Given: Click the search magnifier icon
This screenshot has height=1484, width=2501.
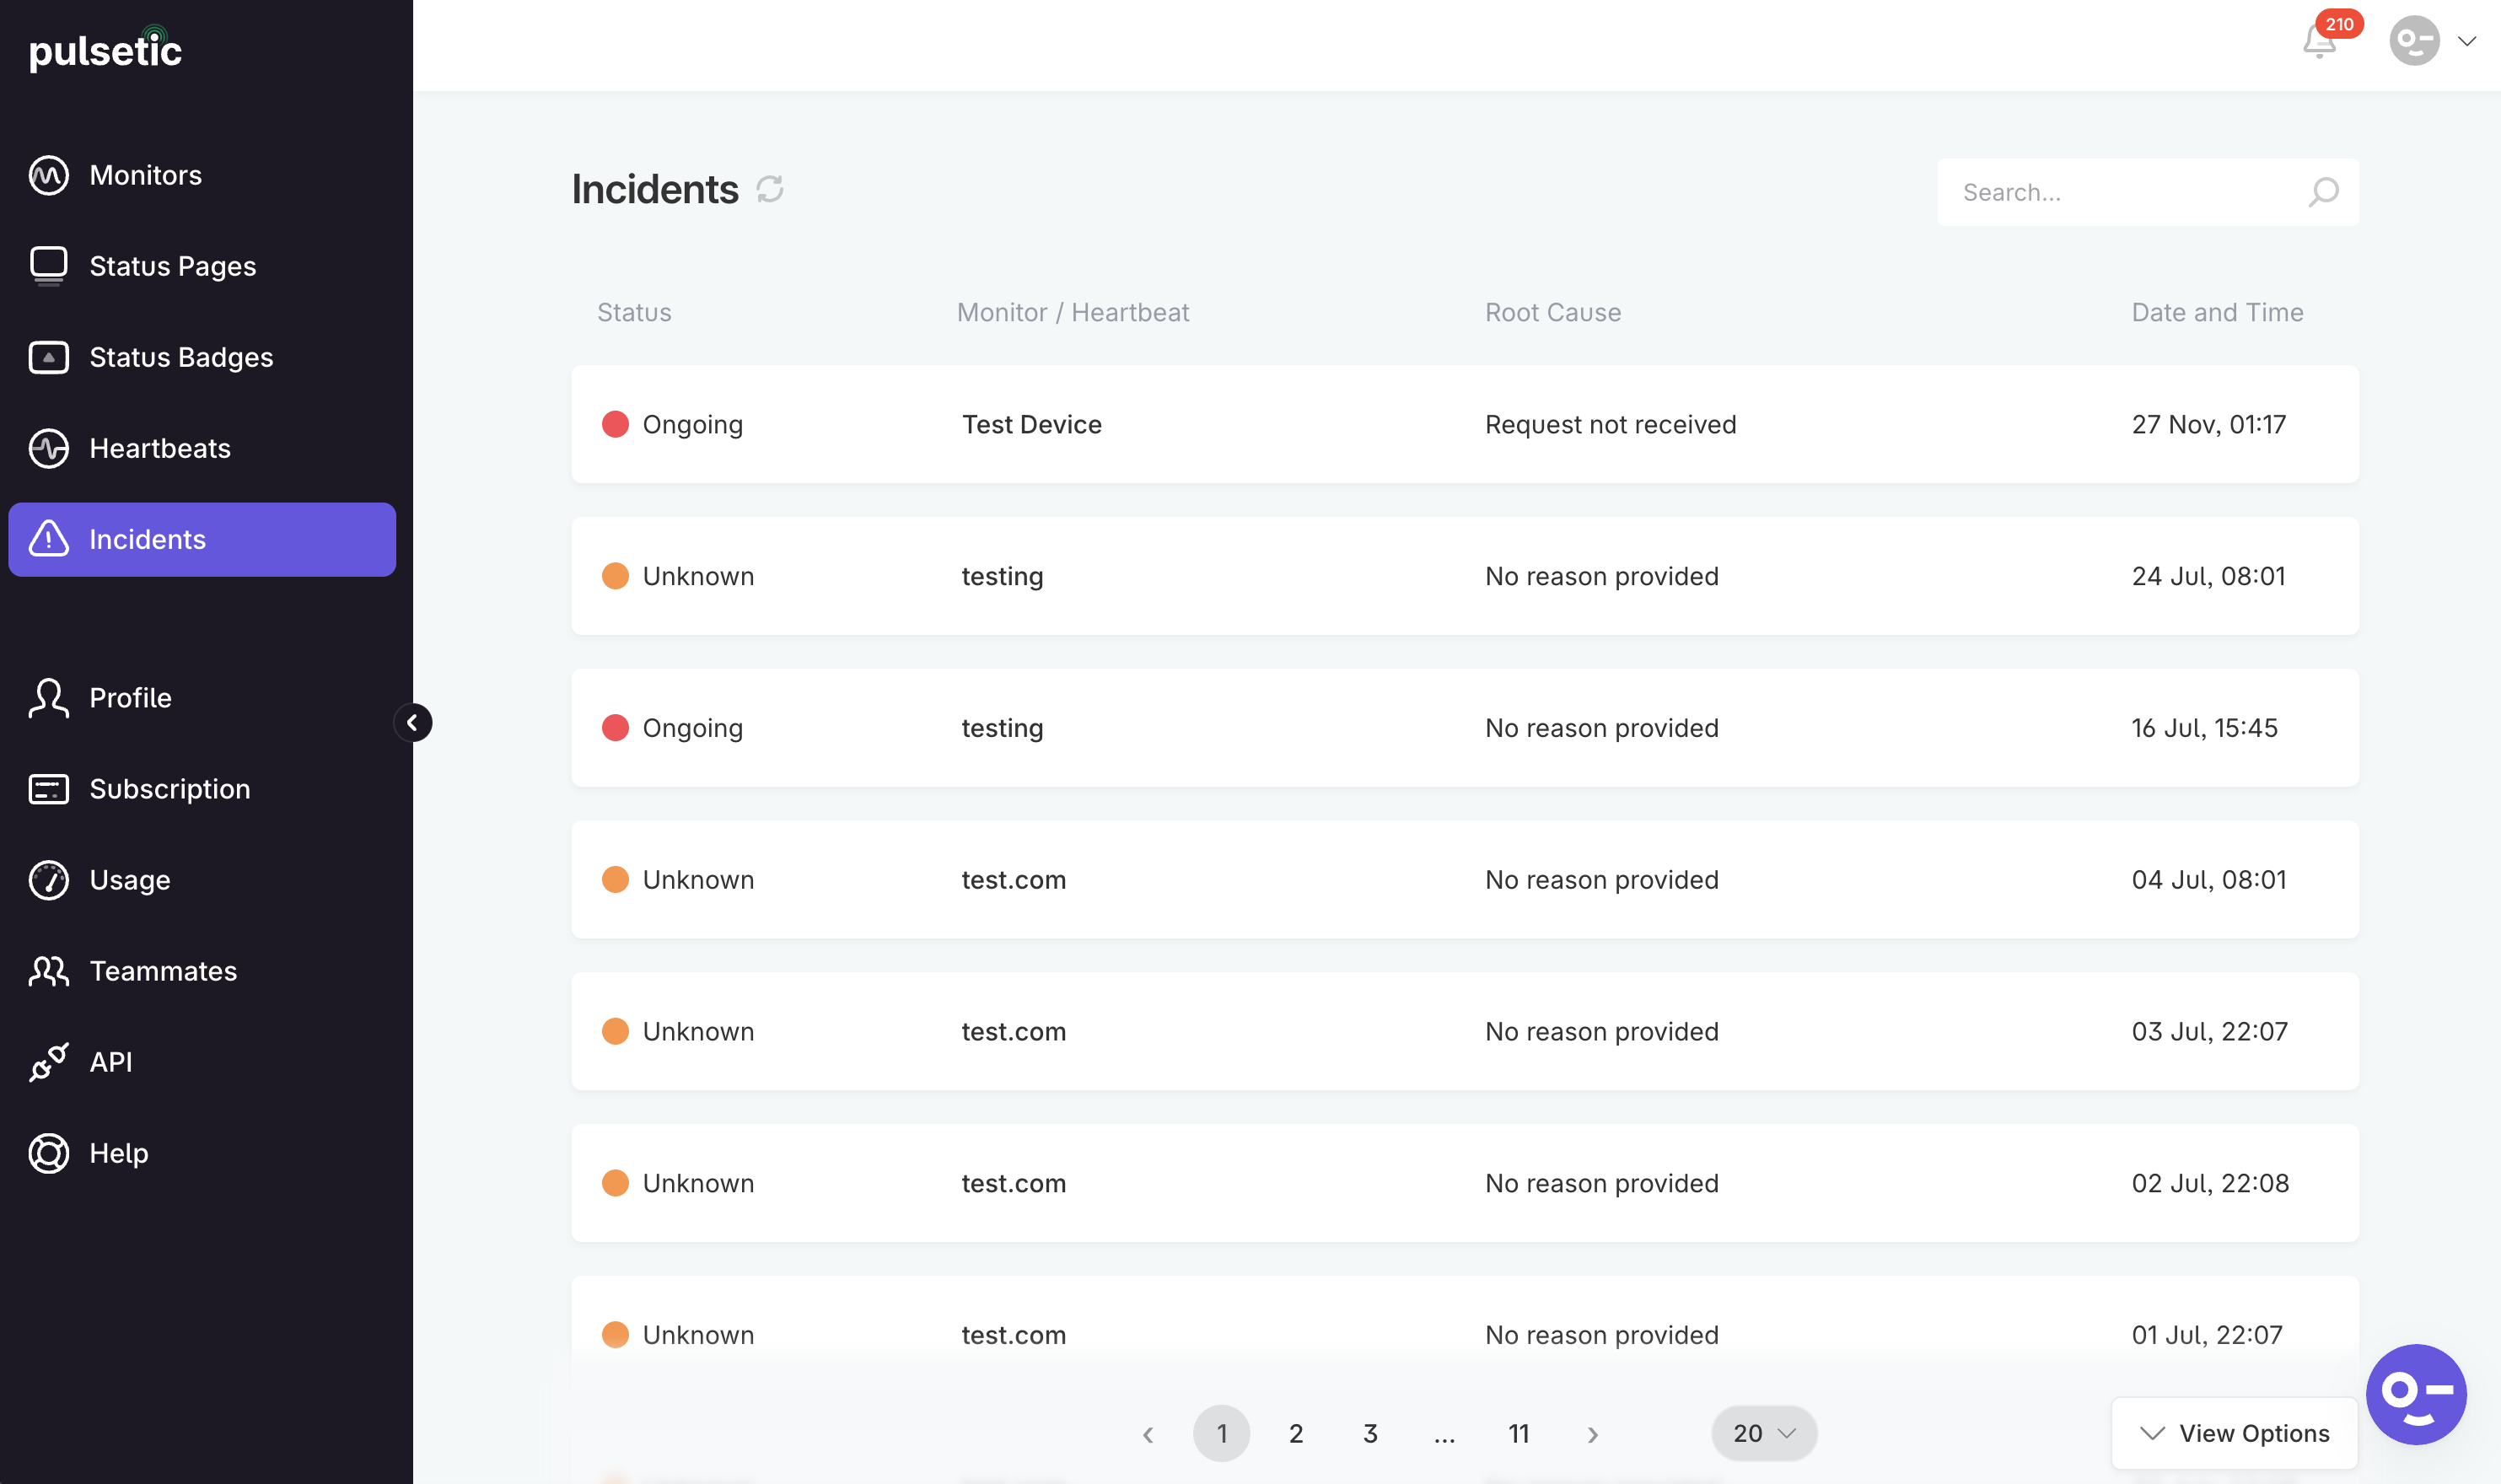Looking at the screenshot, I should (x=2322, y=192).
